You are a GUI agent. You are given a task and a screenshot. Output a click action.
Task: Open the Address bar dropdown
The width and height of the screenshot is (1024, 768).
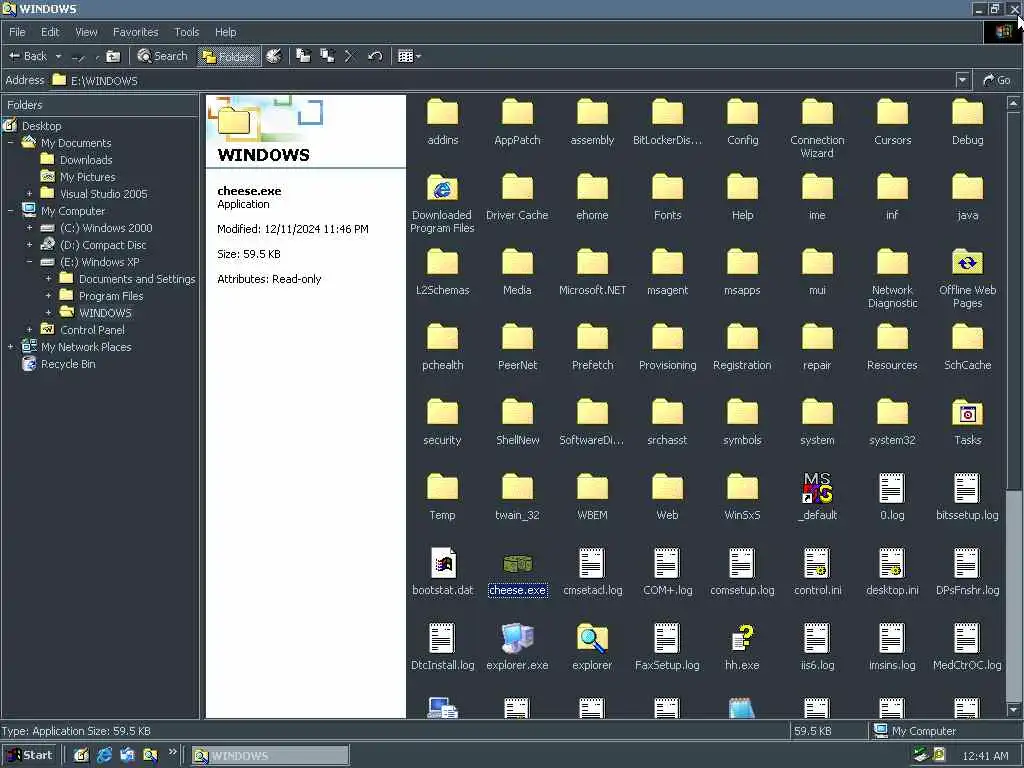point(962,80)
